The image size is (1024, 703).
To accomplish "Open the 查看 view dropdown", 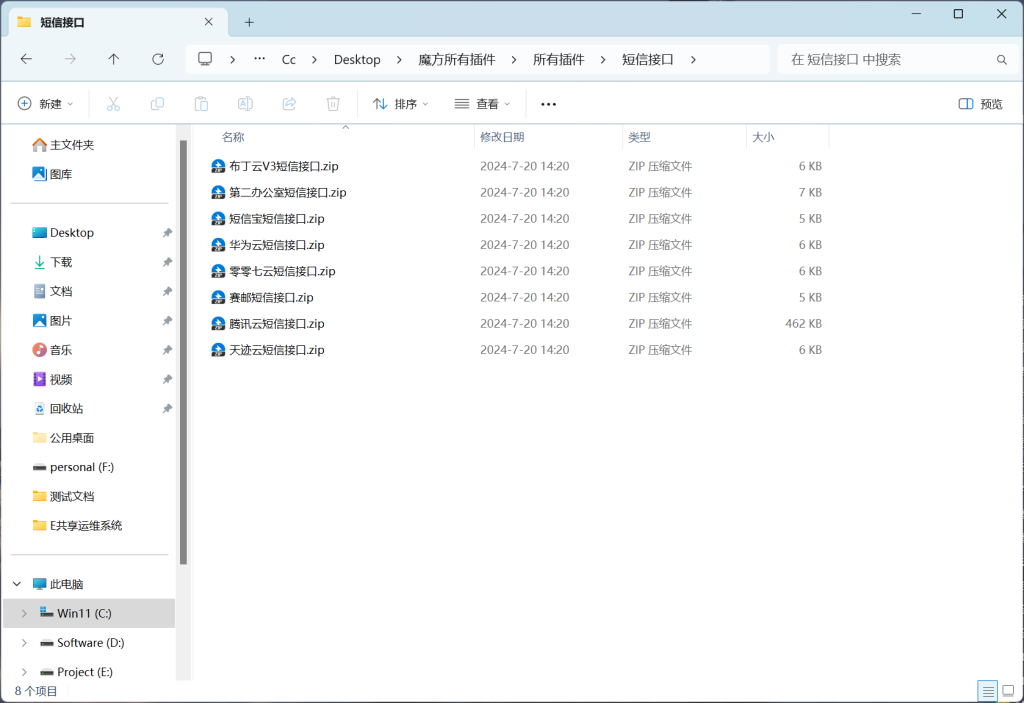I will click(x=481, y=103).
